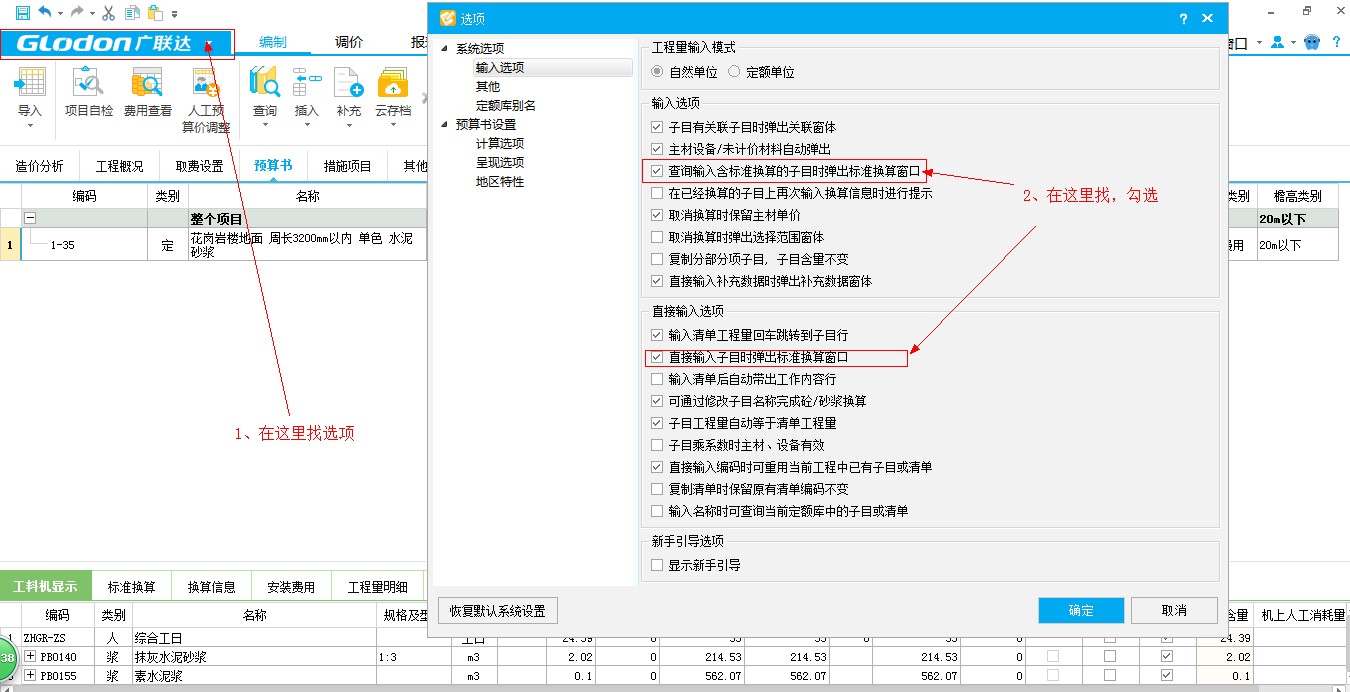The width and height of the screenshot is (1350, 692).
Task: Click the user account icon at top right
Action: 1277,43
